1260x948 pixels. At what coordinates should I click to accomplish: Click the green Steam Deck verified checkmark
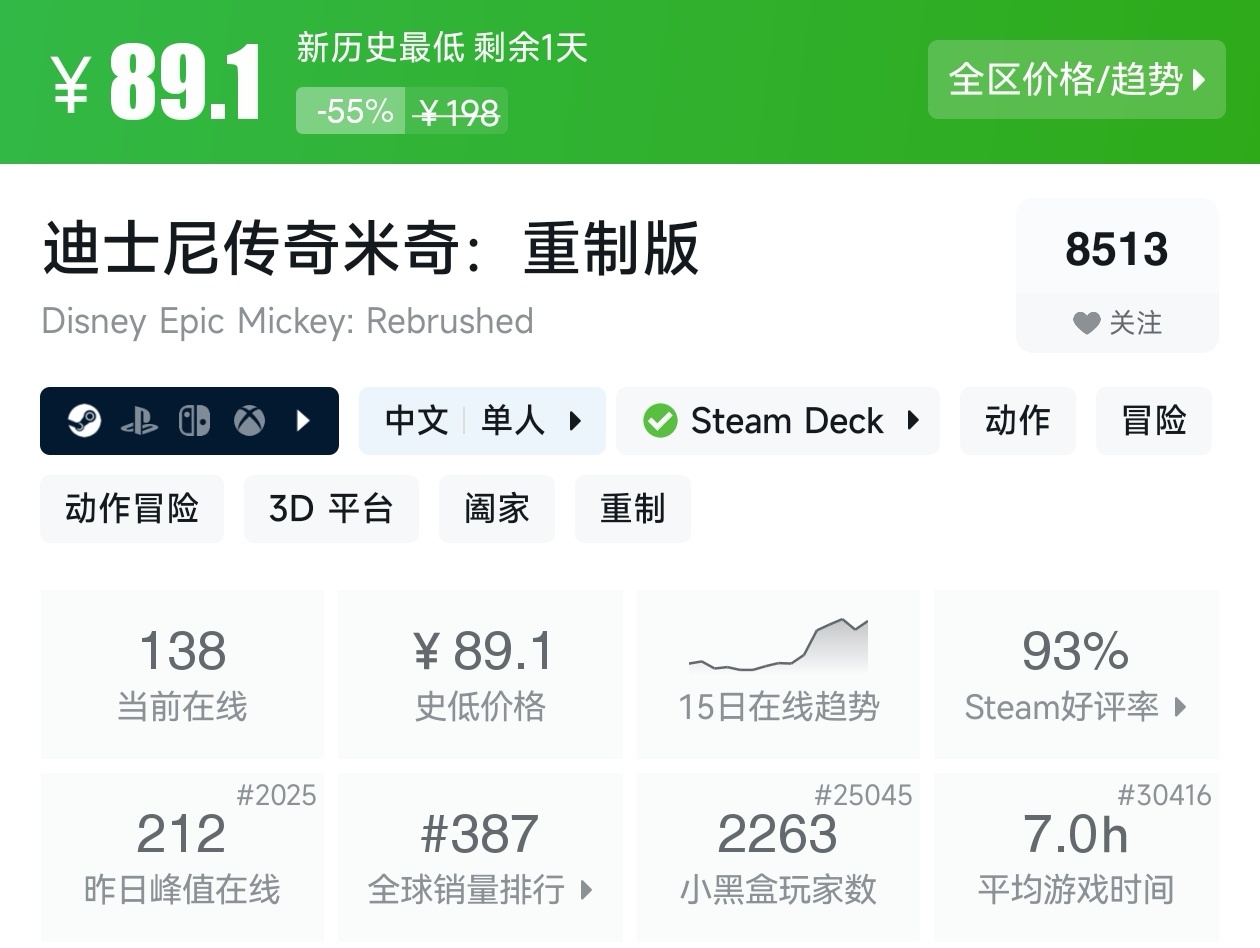coord(660,421)
